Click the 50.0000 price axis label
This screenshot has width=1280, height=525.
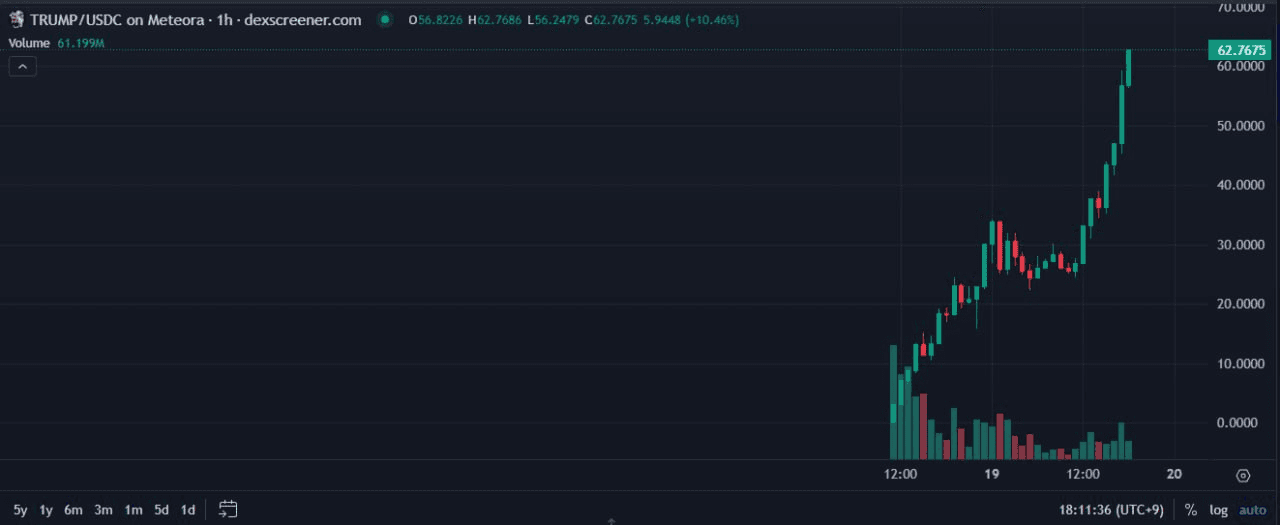click(x=1243, y=126)
